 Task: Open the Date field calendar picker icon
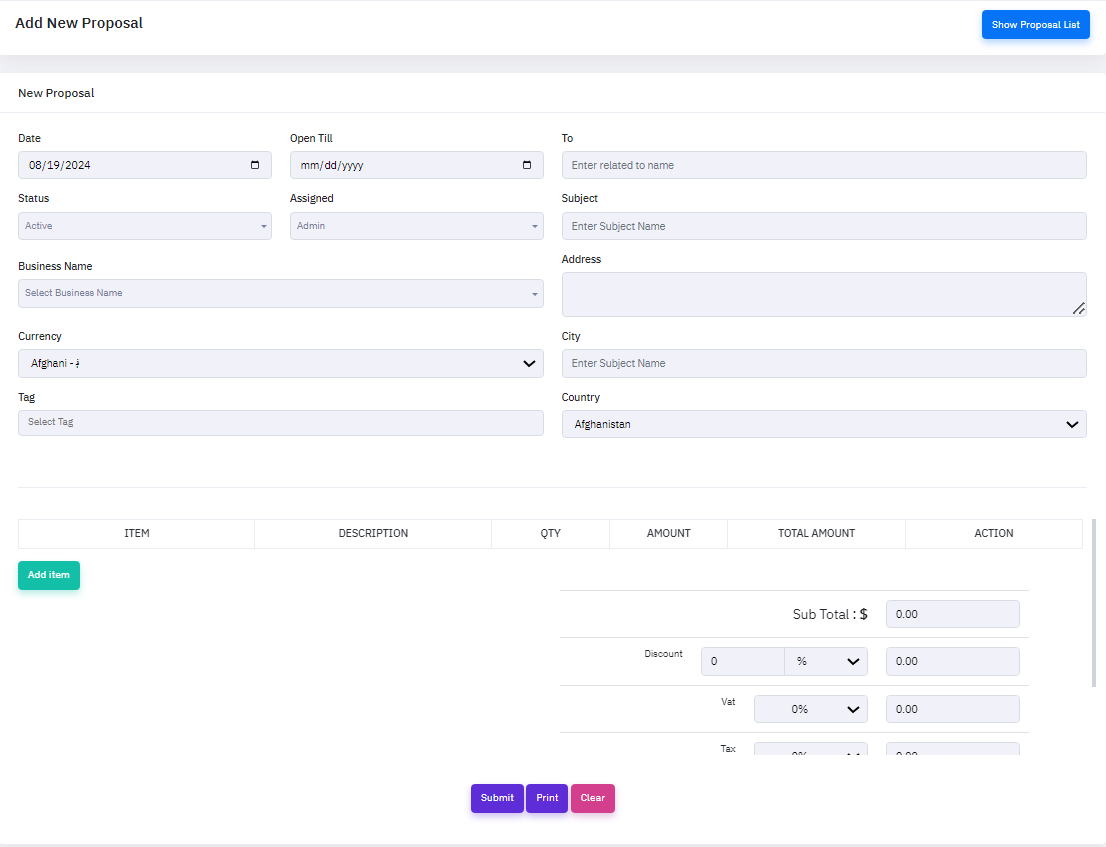[x=255, y=165]
